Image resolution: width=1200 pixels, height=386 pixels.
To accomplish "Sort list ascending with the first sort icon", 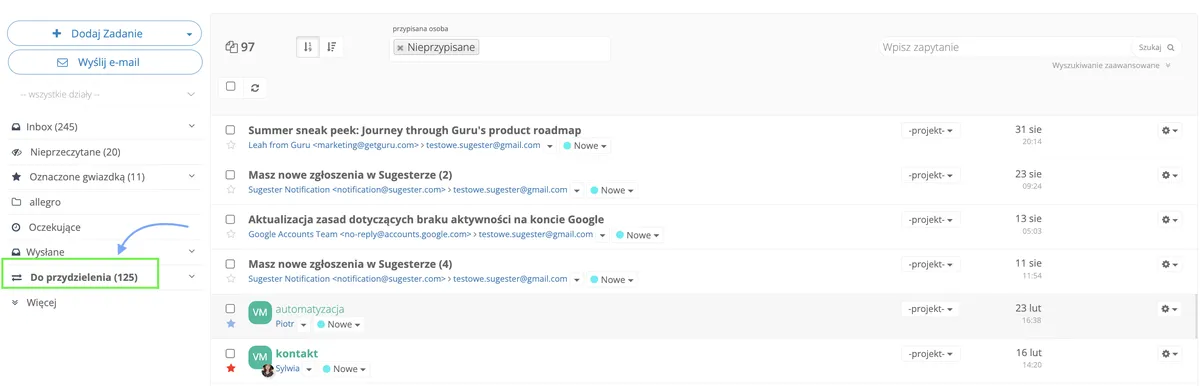I will pyautogui.click(x=308, y=47).
